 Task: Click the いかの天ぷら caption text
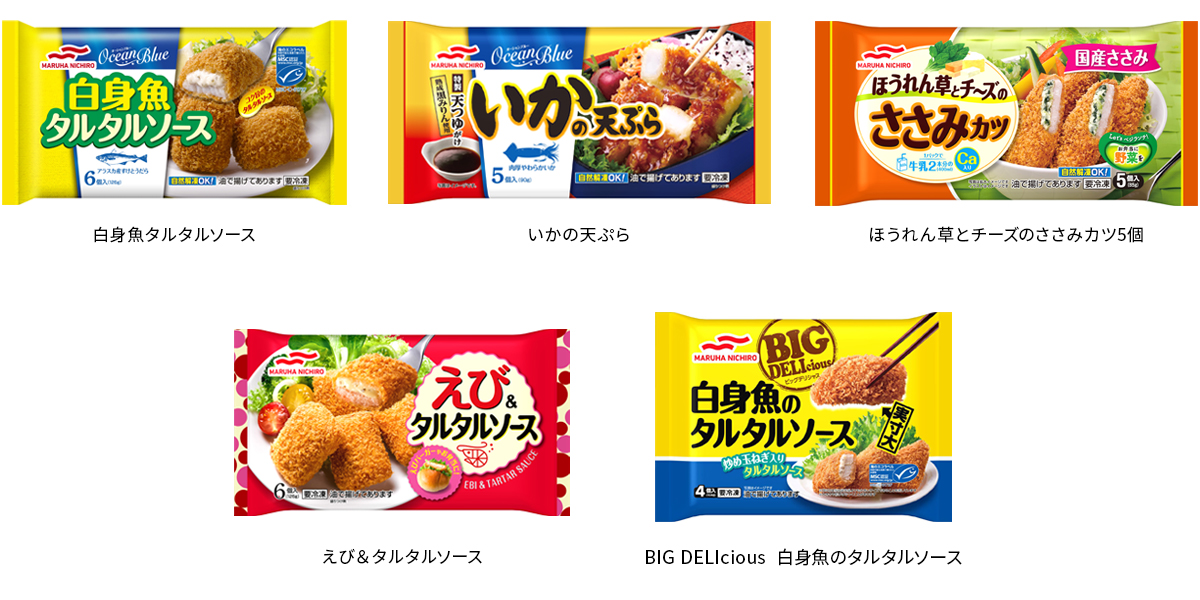click(579, 236)
